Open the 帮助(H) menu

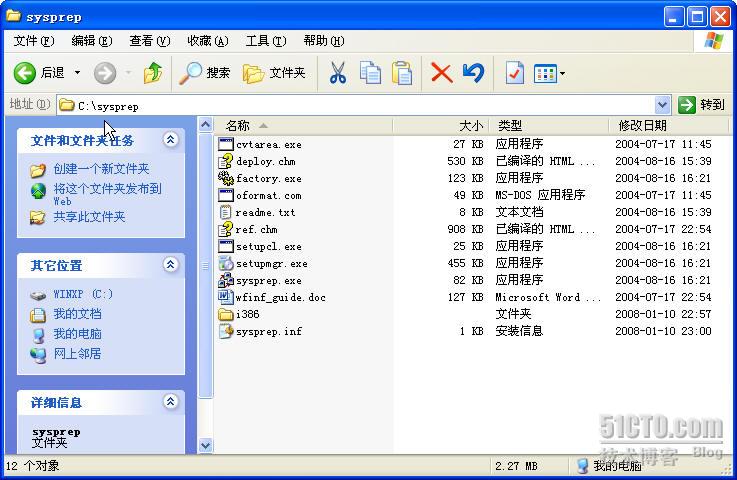pos(324,41)
